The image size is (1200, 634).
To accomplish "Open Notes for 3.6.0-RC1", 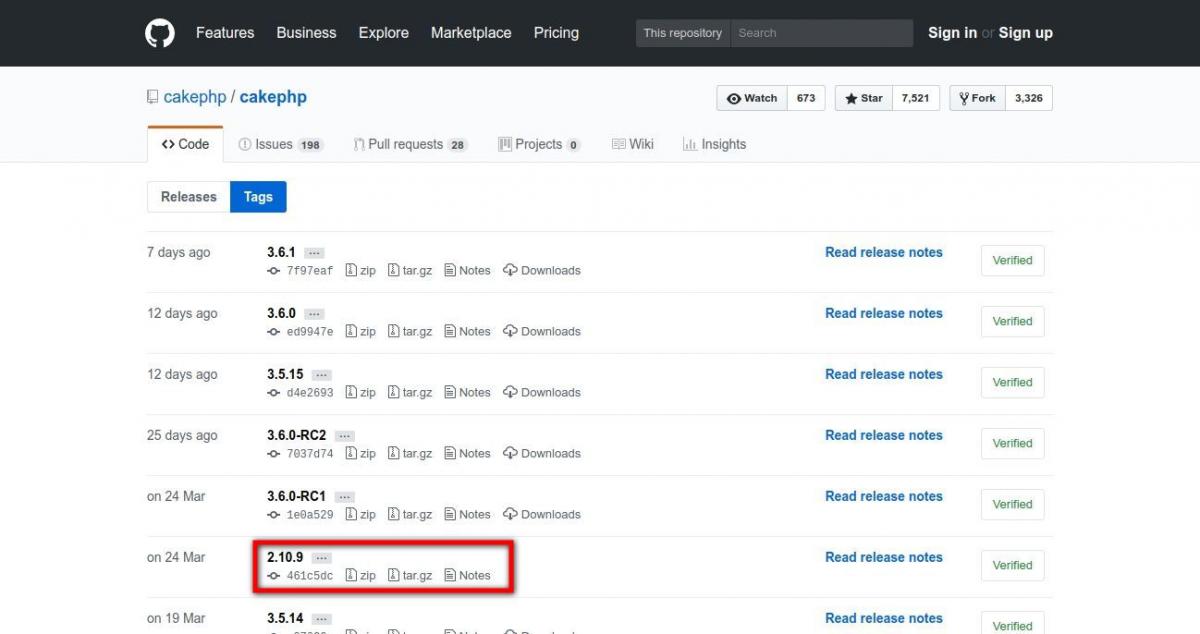I will coord(467,515).
